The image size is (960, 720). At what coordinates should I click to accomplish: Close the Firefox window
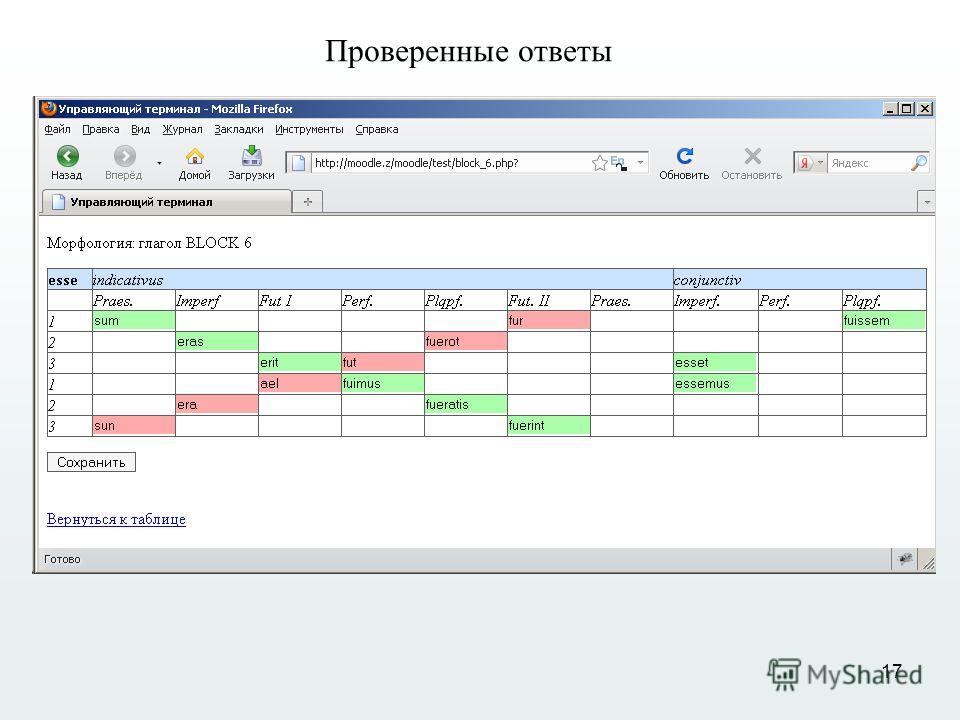coord(925,109)
